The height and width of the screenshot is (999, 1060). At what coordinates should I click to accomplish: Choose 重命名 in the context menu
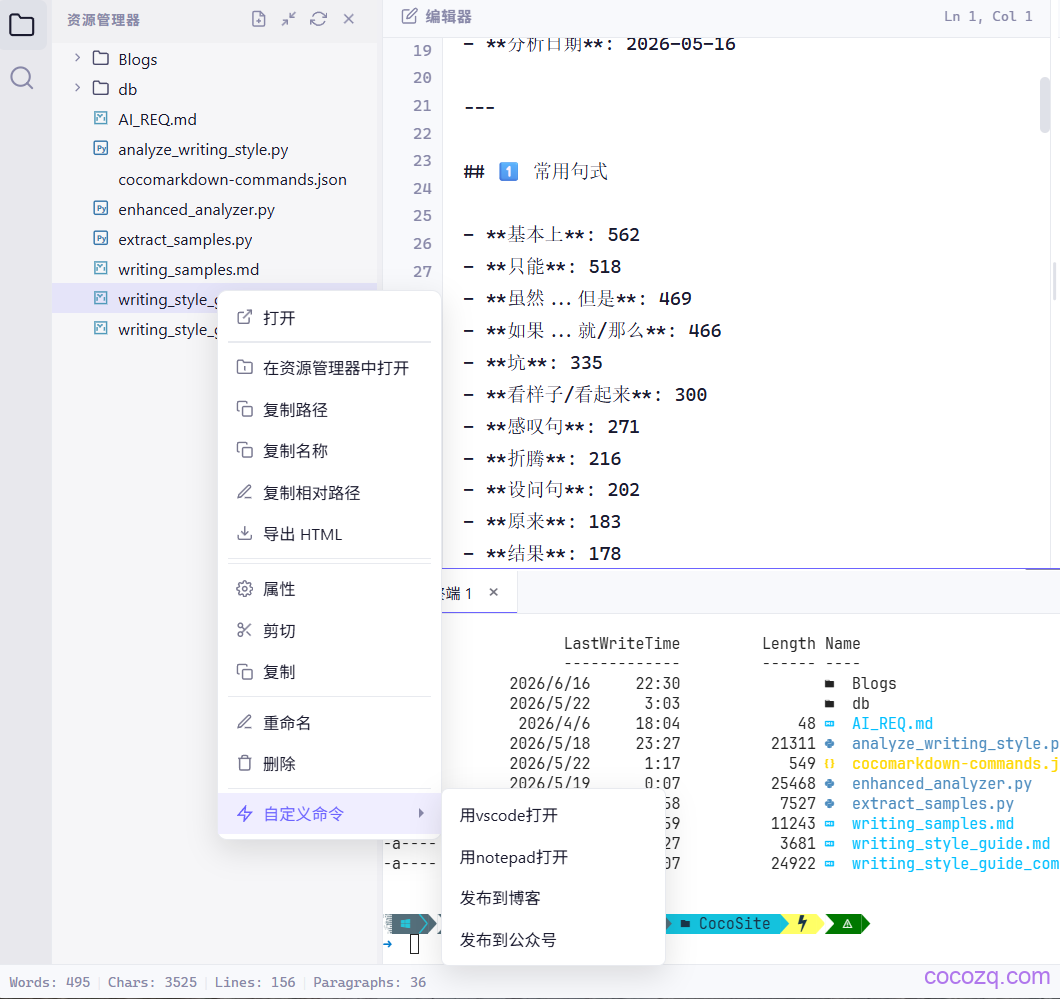point(329,723)
